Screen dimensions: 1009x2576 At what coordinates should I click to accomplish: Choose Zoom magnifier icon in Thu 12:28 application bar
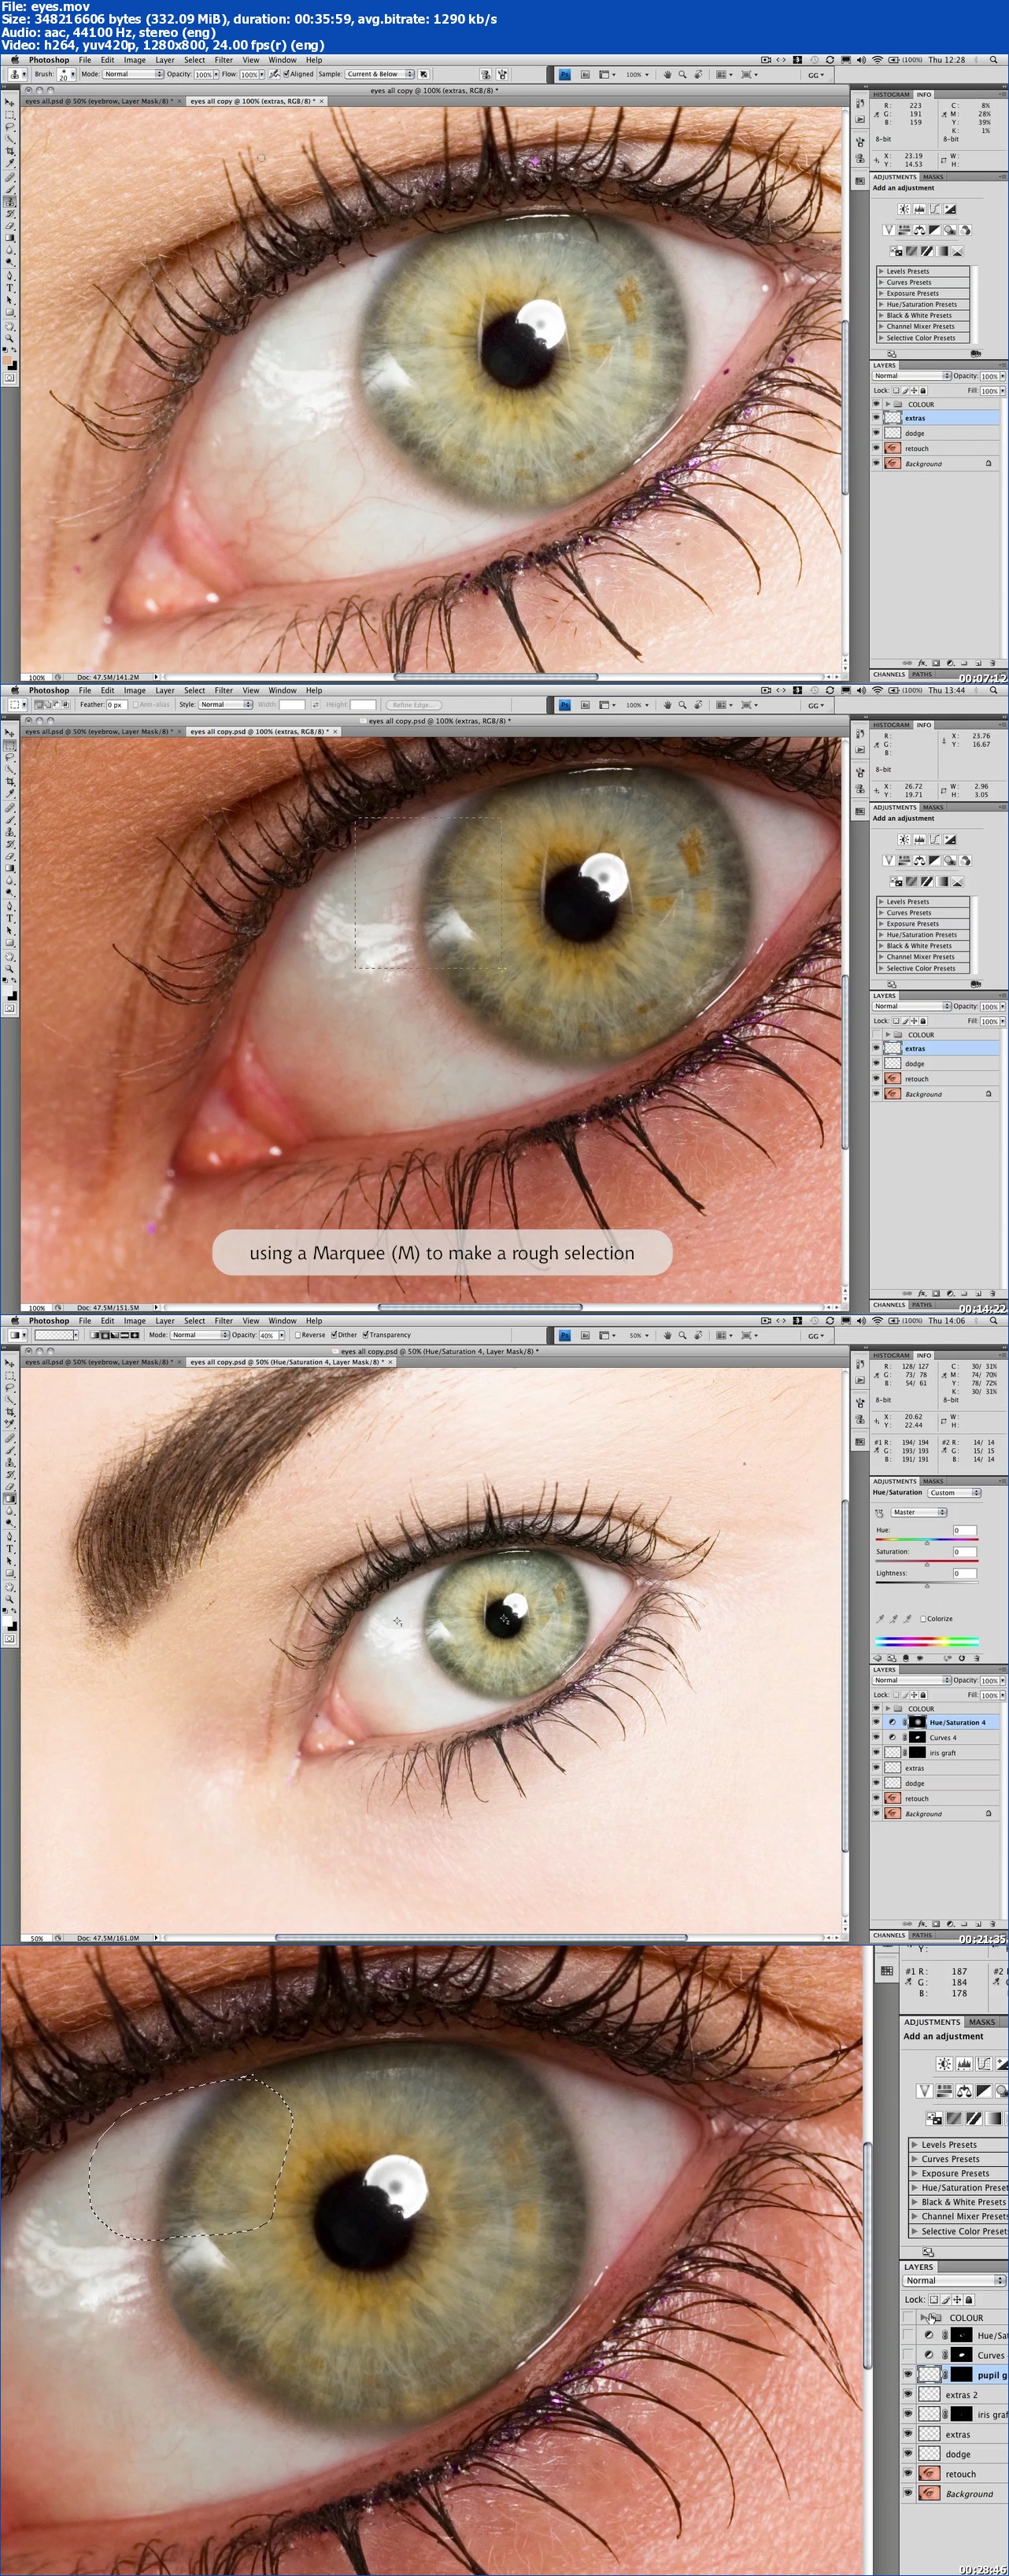coord(682,74)
